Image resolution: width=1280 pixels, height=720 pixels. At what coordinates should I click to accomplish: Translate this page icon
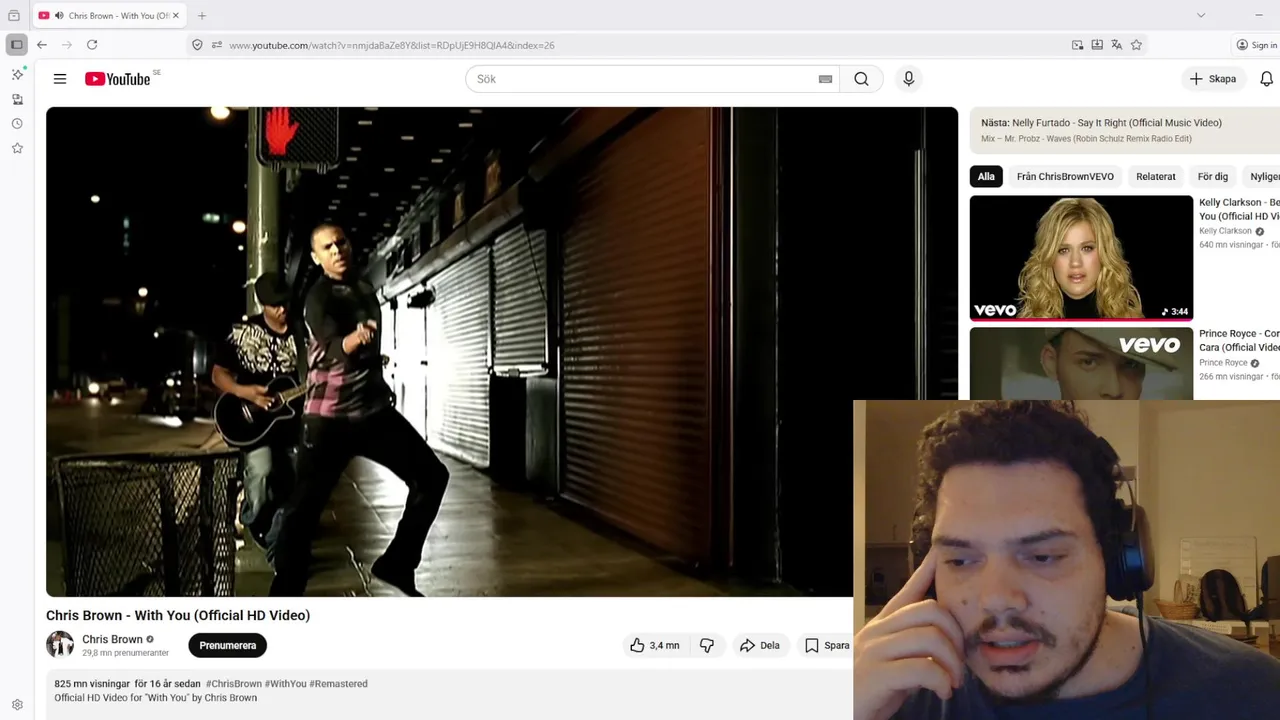point(1117,45)
